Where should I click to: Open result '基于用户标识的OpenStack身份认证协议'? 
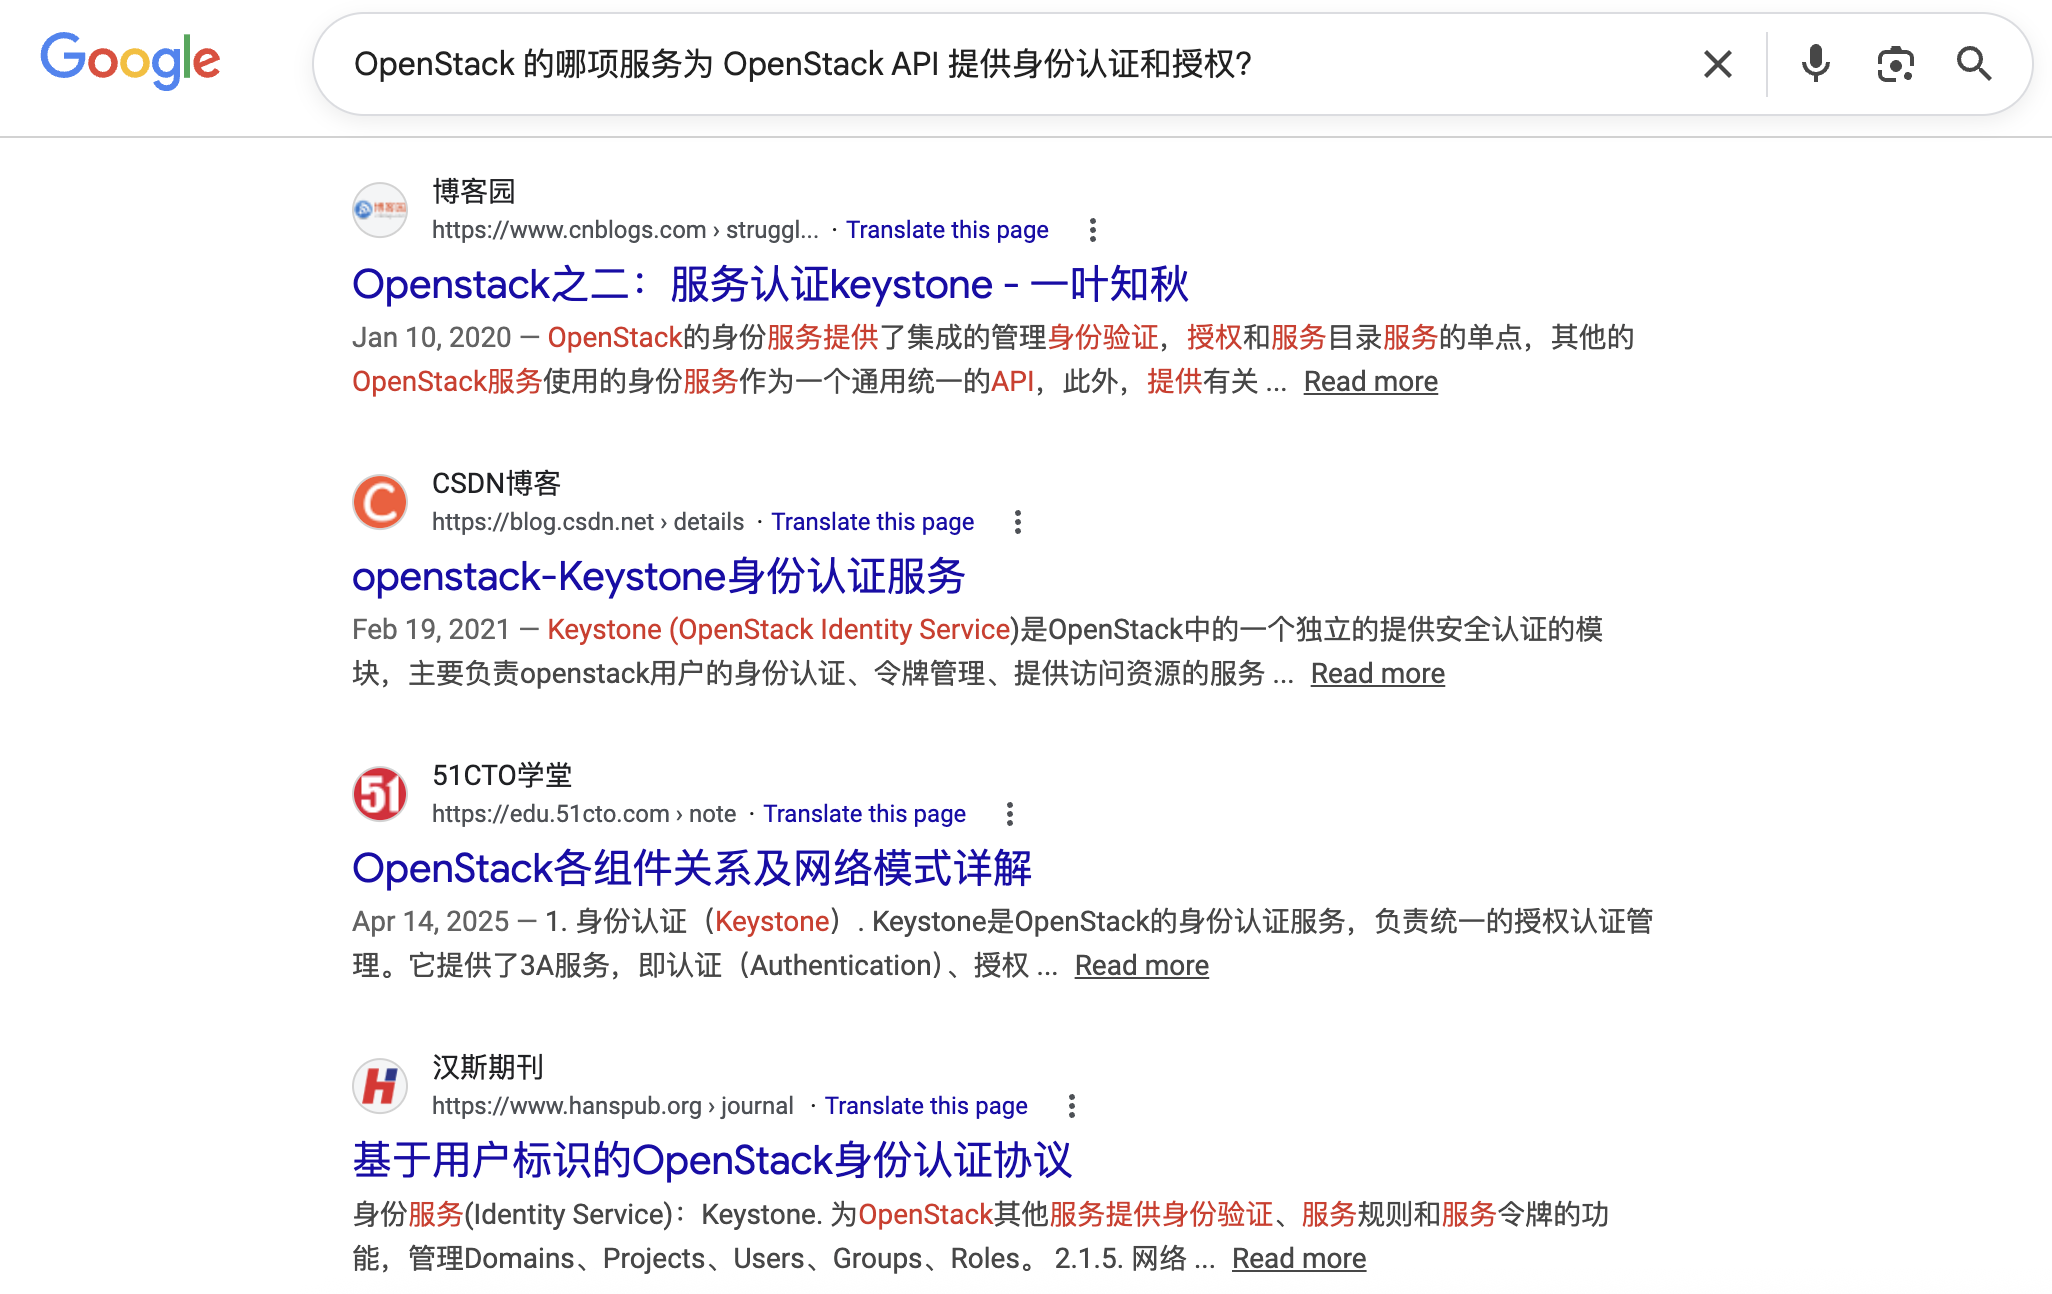(x=712, y=1160)
